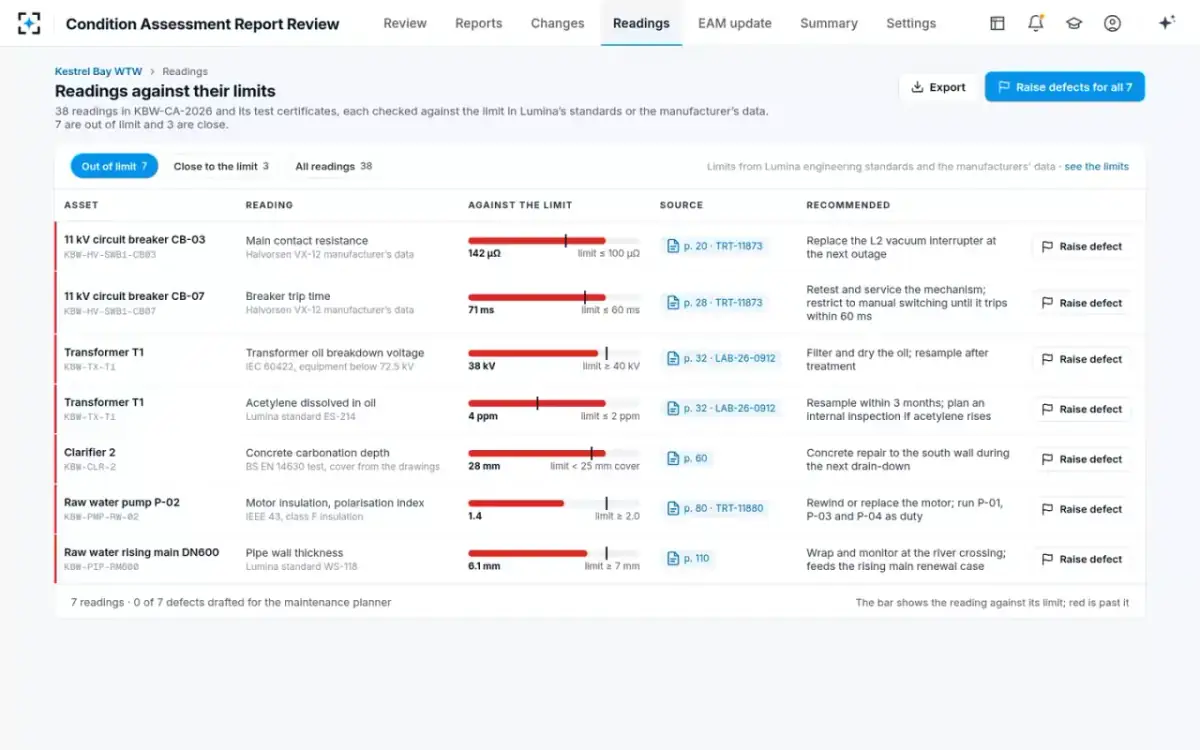Go to the Changes tab
Viewport: 1200px width, 750px height.
(558, 23)
